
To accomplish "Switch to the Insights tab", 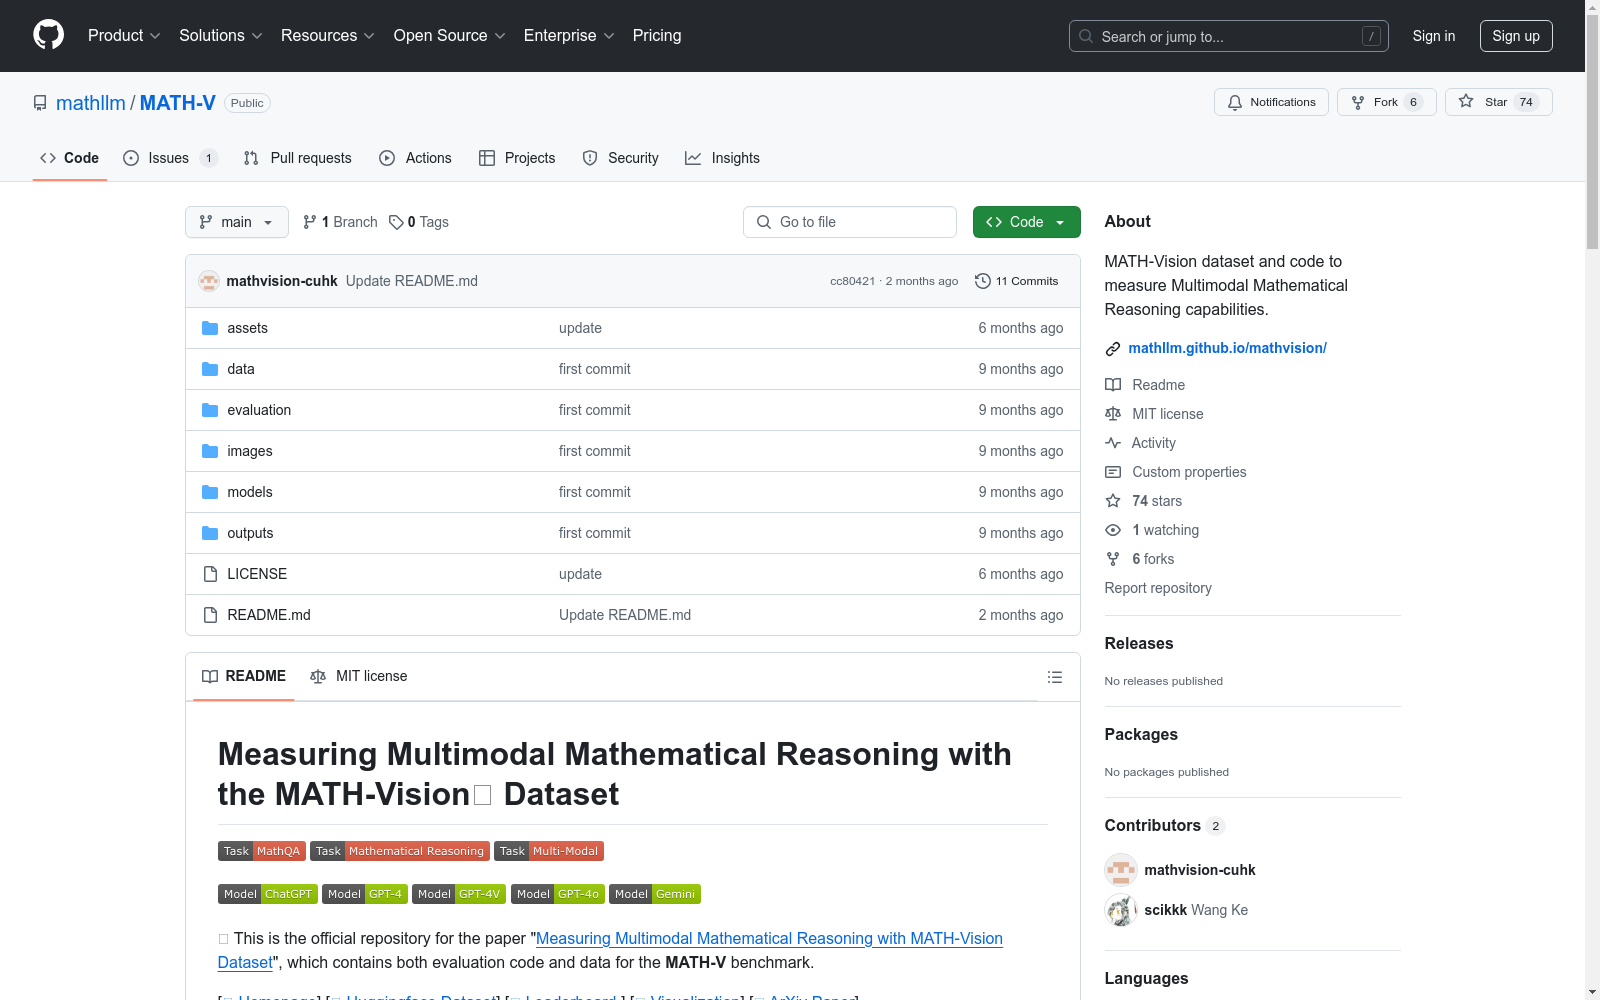I will [x=722, y=158].
